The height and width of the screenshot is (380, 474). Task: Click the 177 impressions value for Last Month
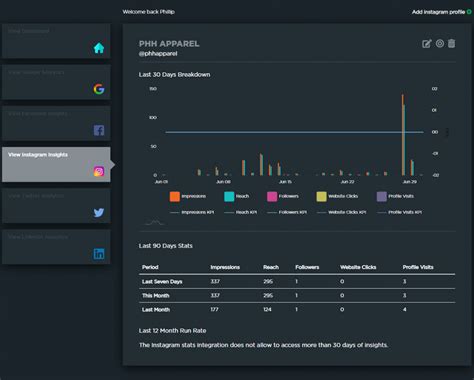pyautogui.click(x=214, y=310)
